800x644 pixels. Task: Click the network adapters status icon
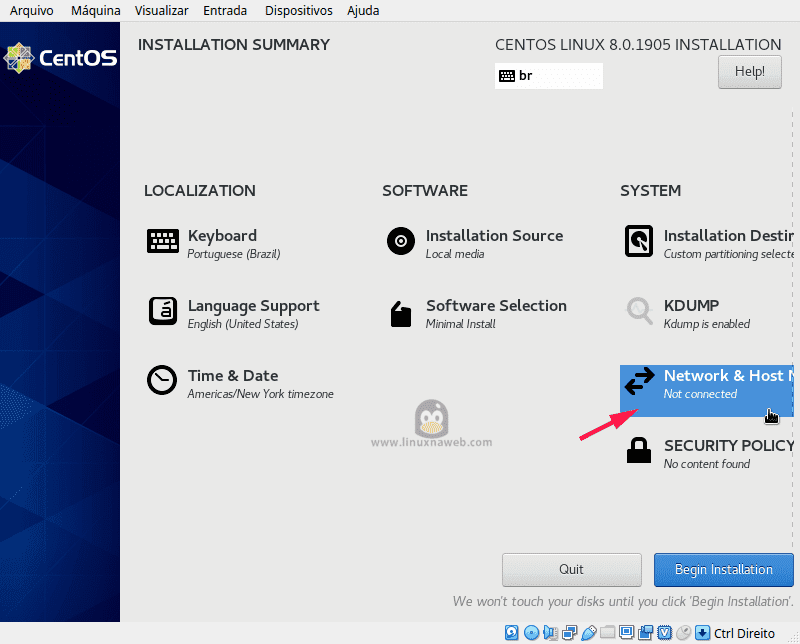coord(569,633)
